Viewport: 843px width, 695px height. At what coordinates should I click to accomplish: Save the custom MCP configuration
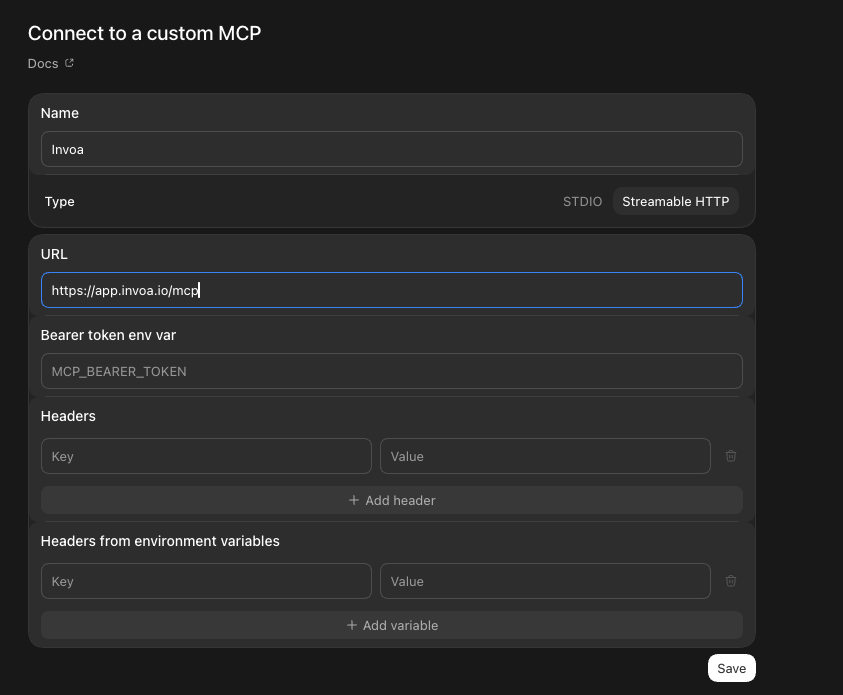coord(731,668)
